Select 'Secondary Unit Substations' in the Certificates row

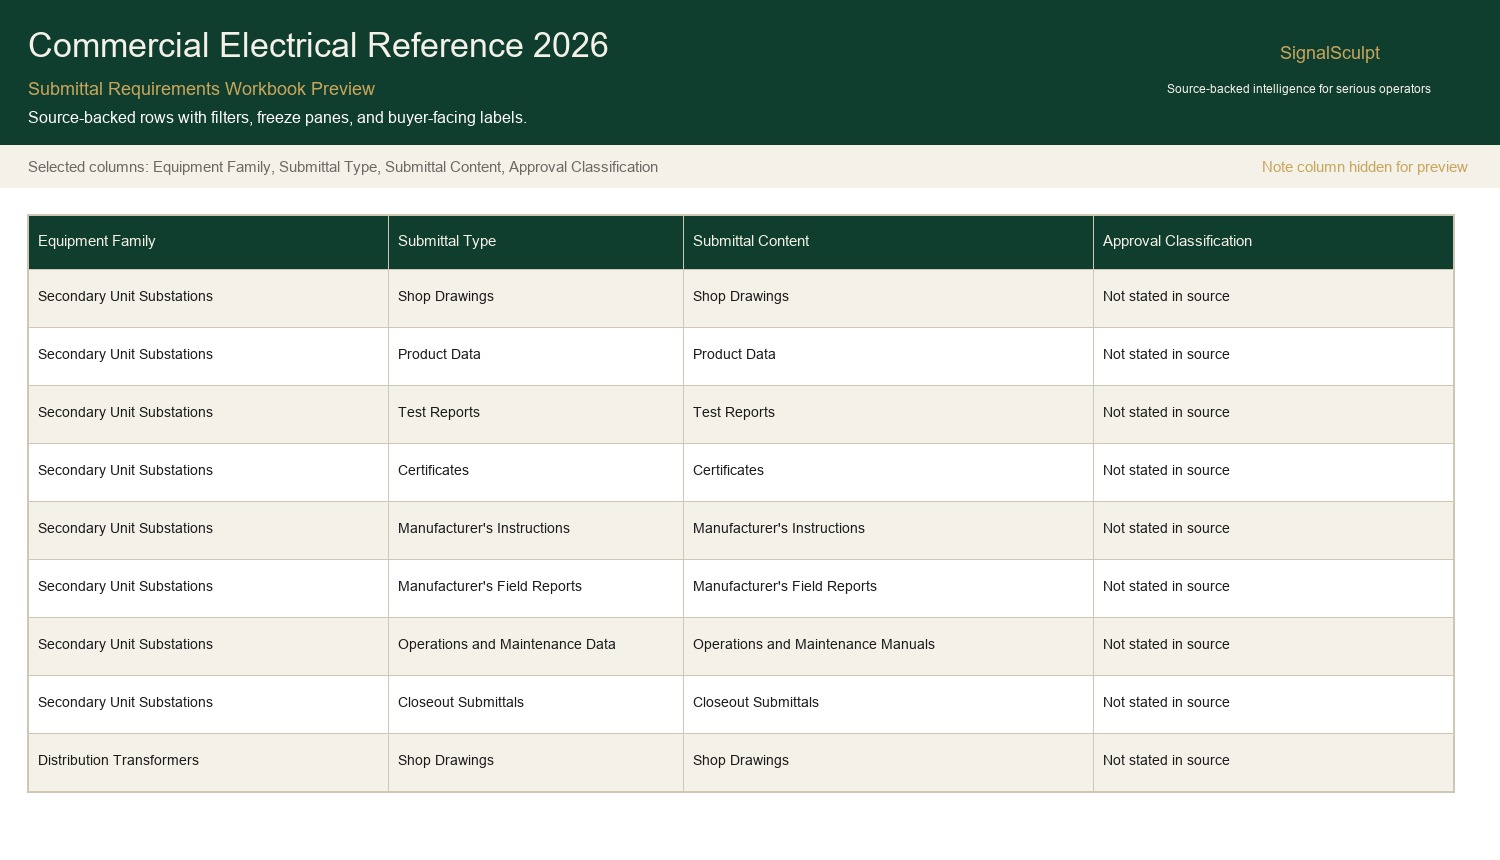[208, 472]
